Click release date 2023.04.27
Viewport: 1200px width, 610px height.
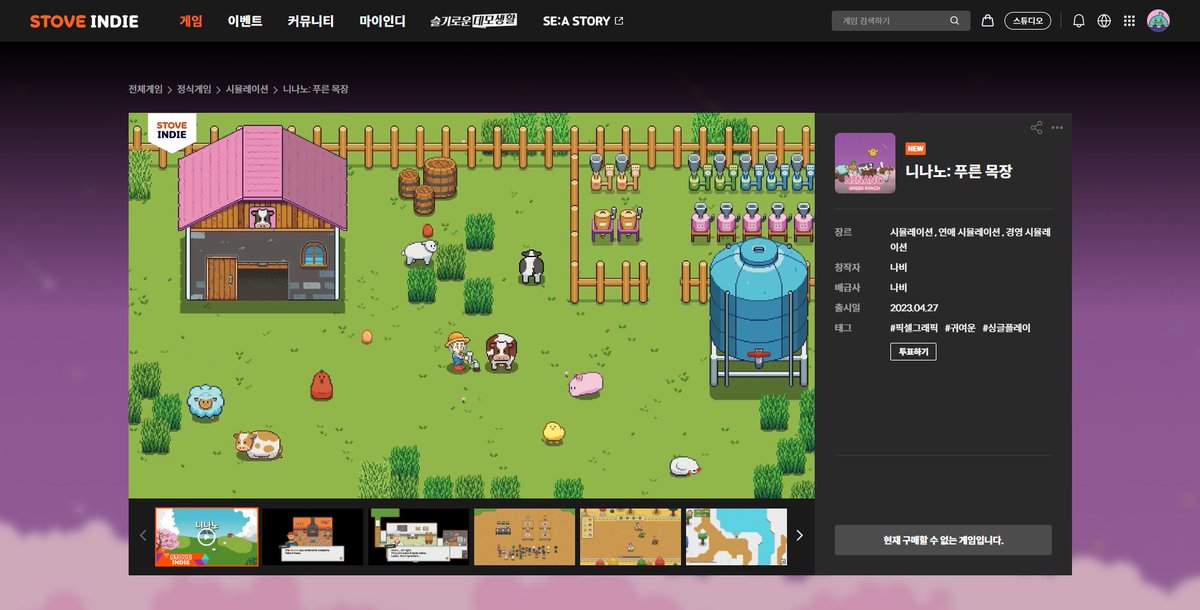[916, 307]
